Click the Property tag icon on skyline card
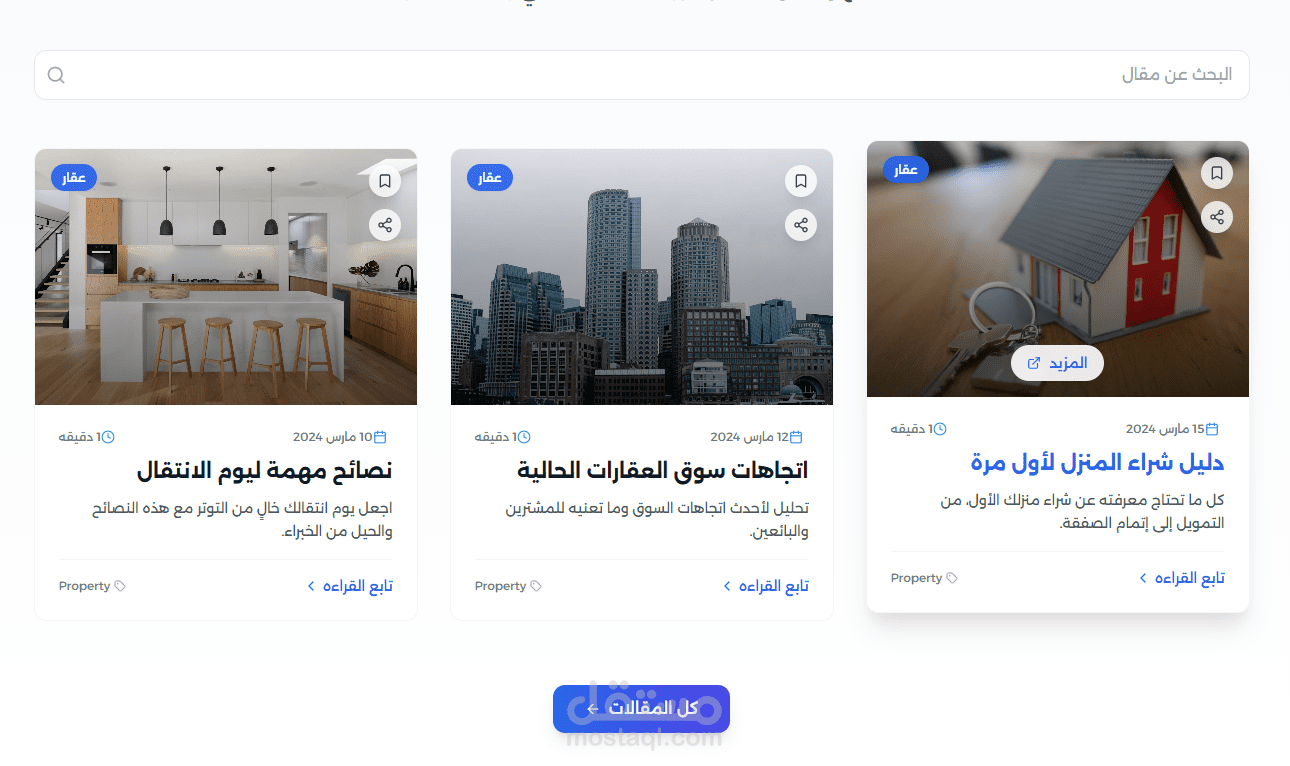1290x766 pixels. (536, 586)
